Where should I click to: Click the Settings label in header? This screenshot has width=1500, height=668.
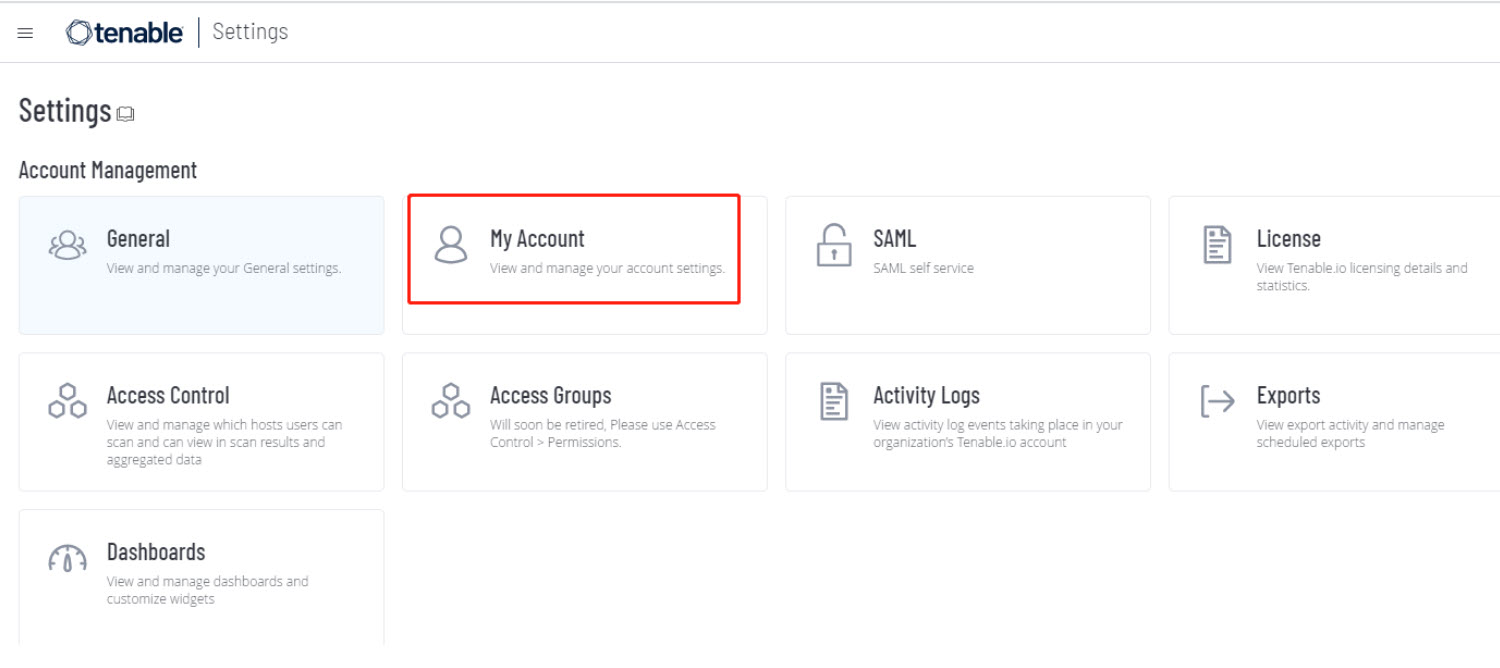[x=250, y=32]
